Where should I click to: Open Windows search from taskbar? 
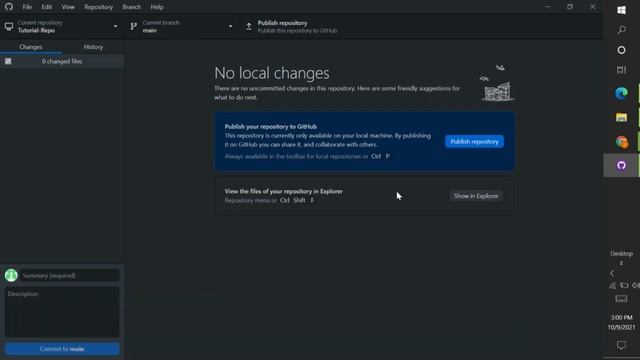(x=621, y=30)
